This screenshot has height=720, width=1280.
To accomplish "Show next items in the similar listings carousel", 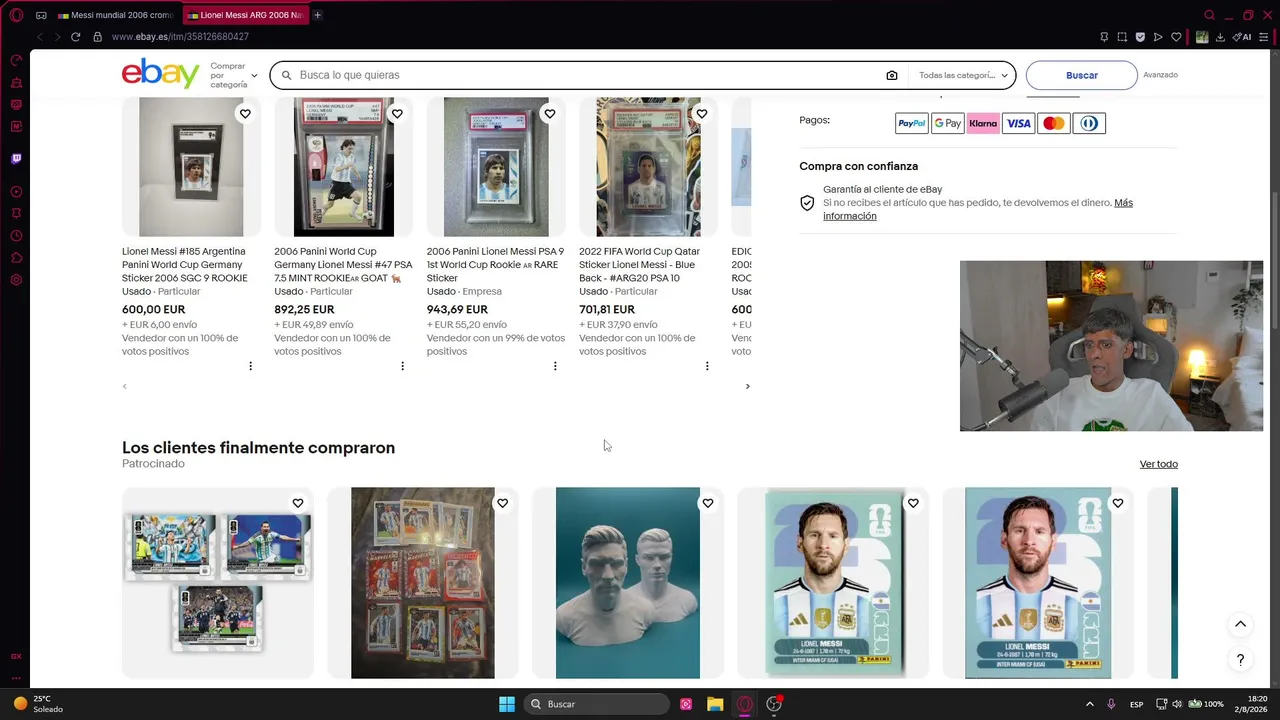I will tap(747, 386).
